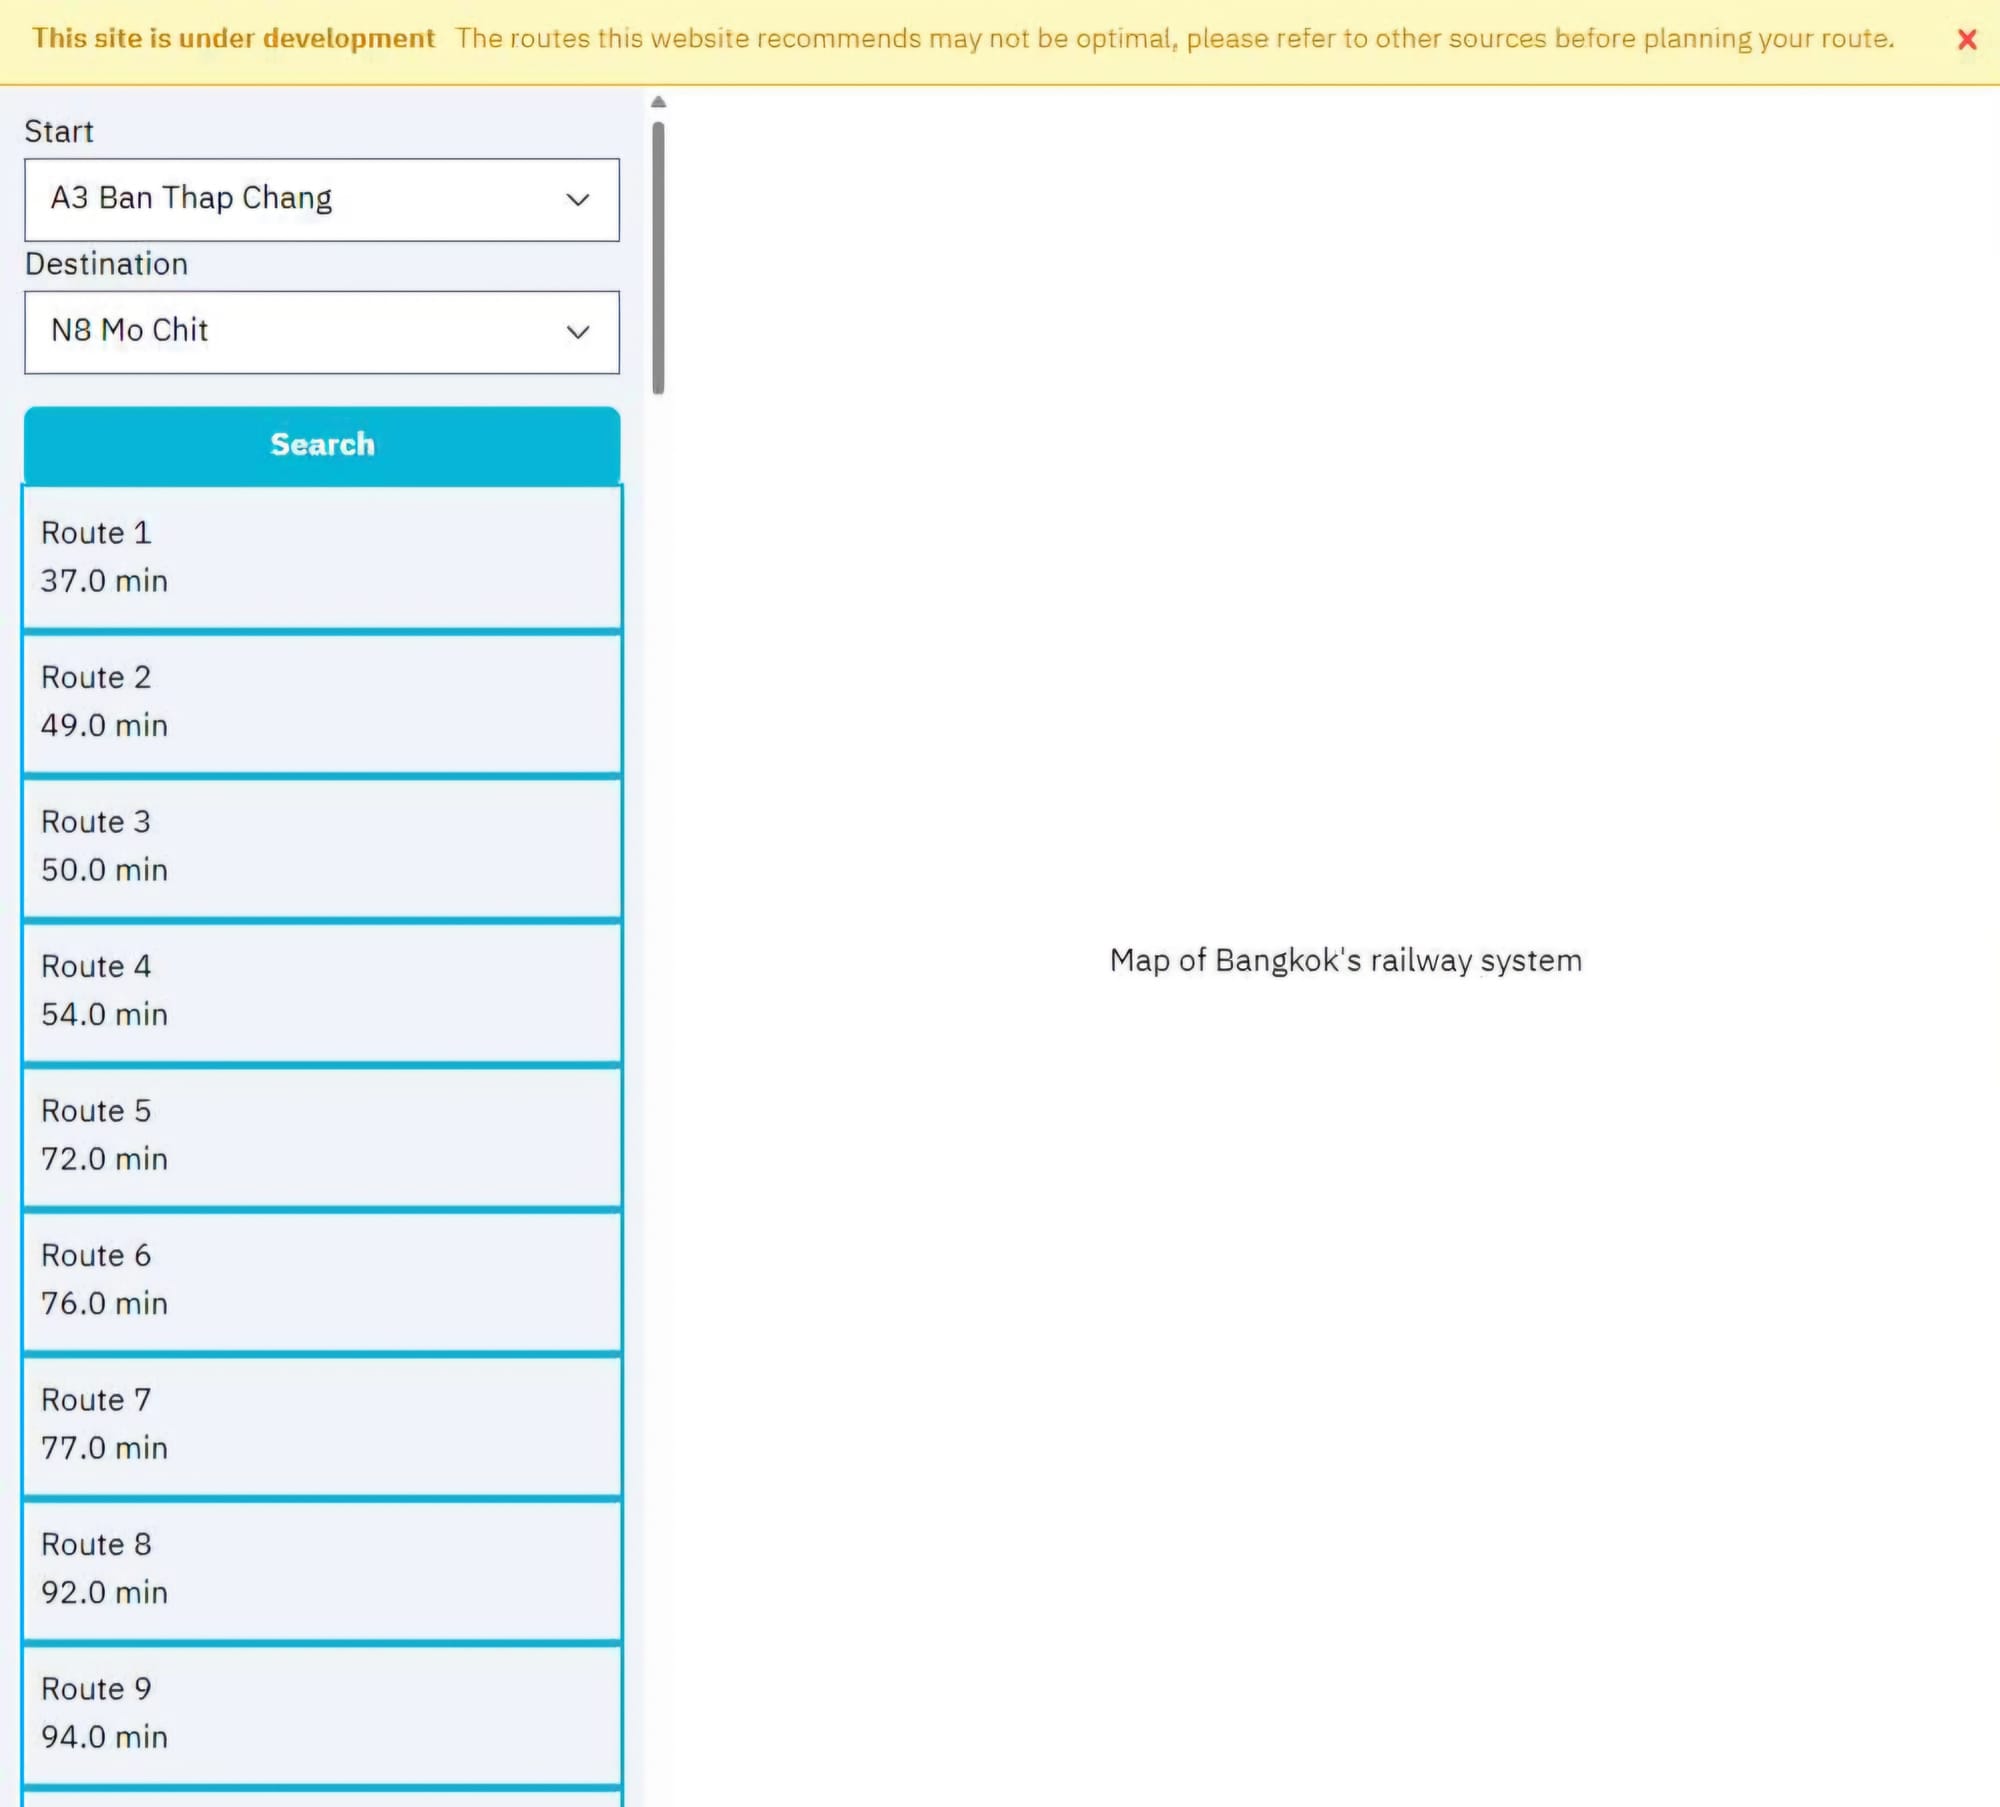Dismiss the under-development warning banner
The width and height of the screenshot is (2000, 1807).
(x=1966, y=40)
